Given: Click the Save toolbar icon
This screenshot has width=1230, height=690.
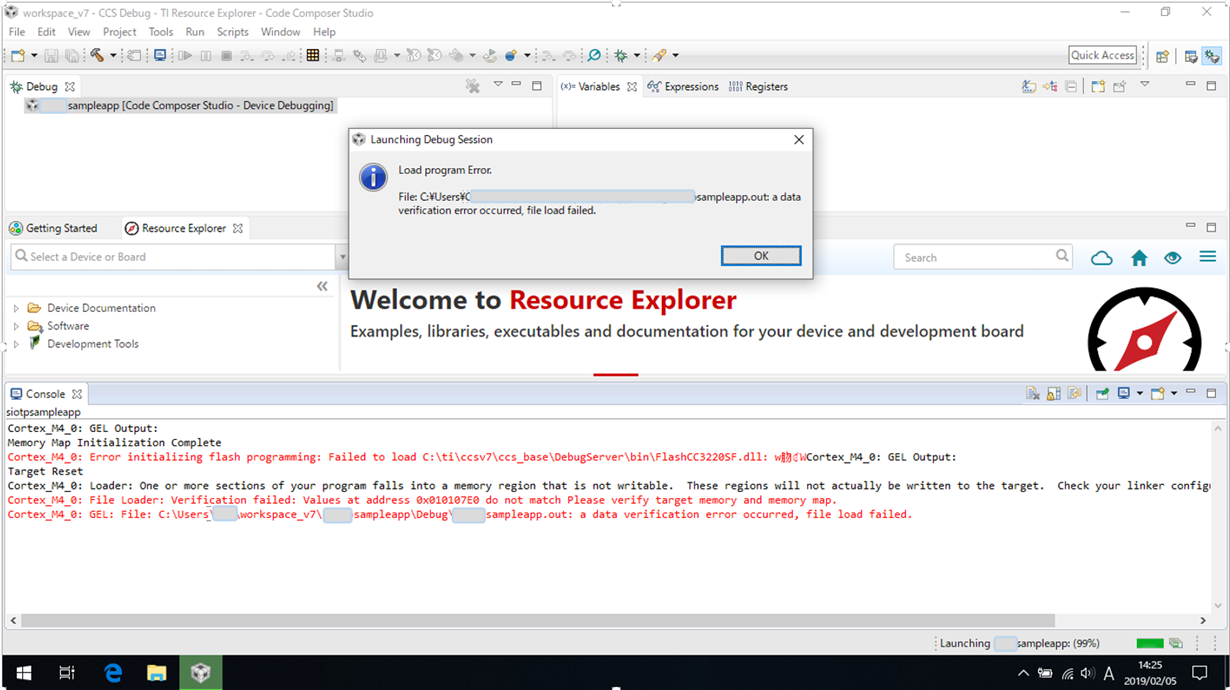Looking at the screenshot, I should click(x=51, y=55).
